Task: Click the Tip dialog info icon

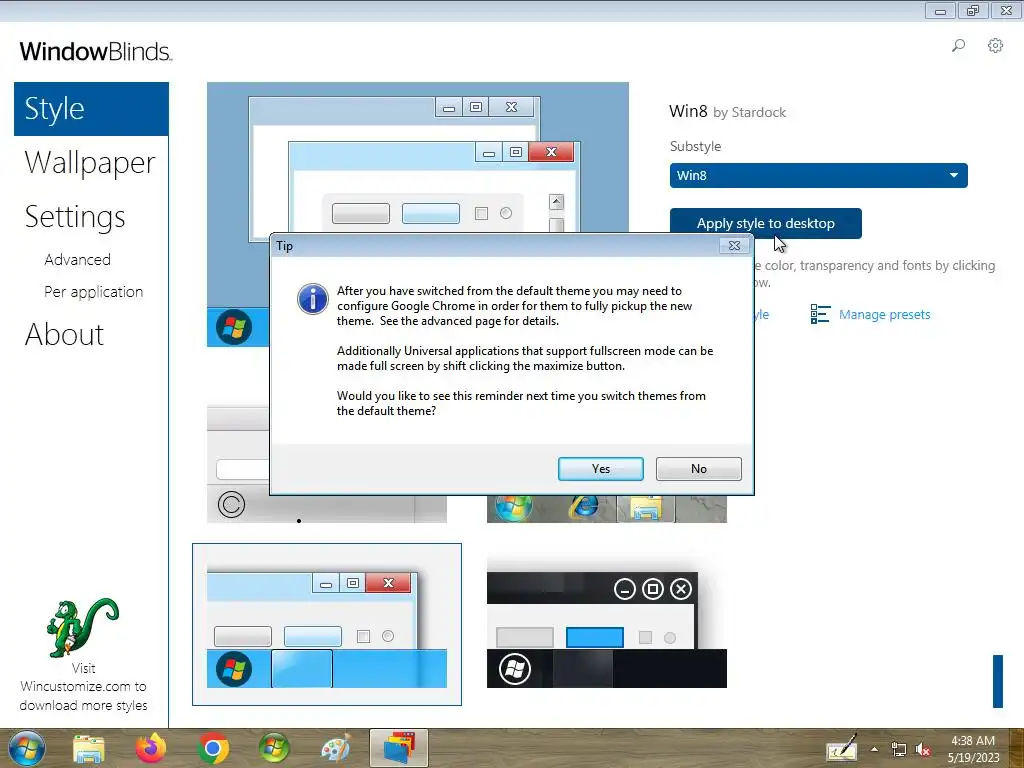Action: (x=313, y=299)
